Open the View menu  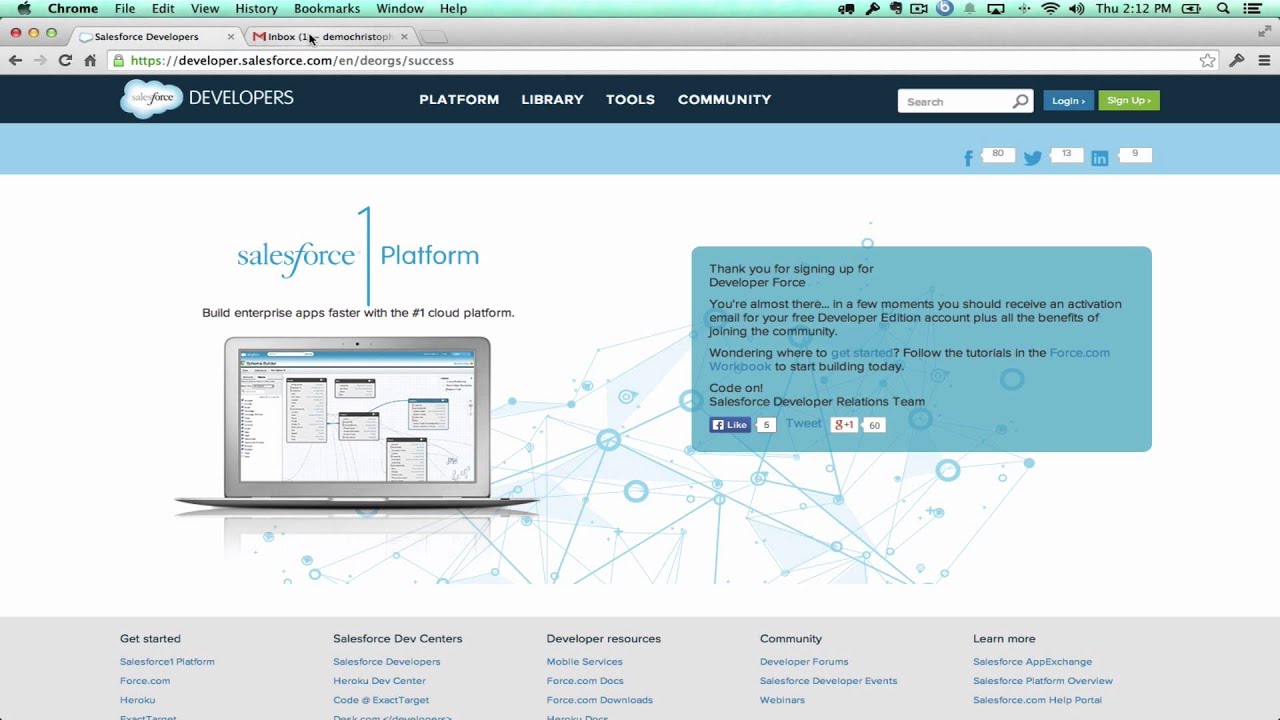pyautogui.click(x=205, y=8)
